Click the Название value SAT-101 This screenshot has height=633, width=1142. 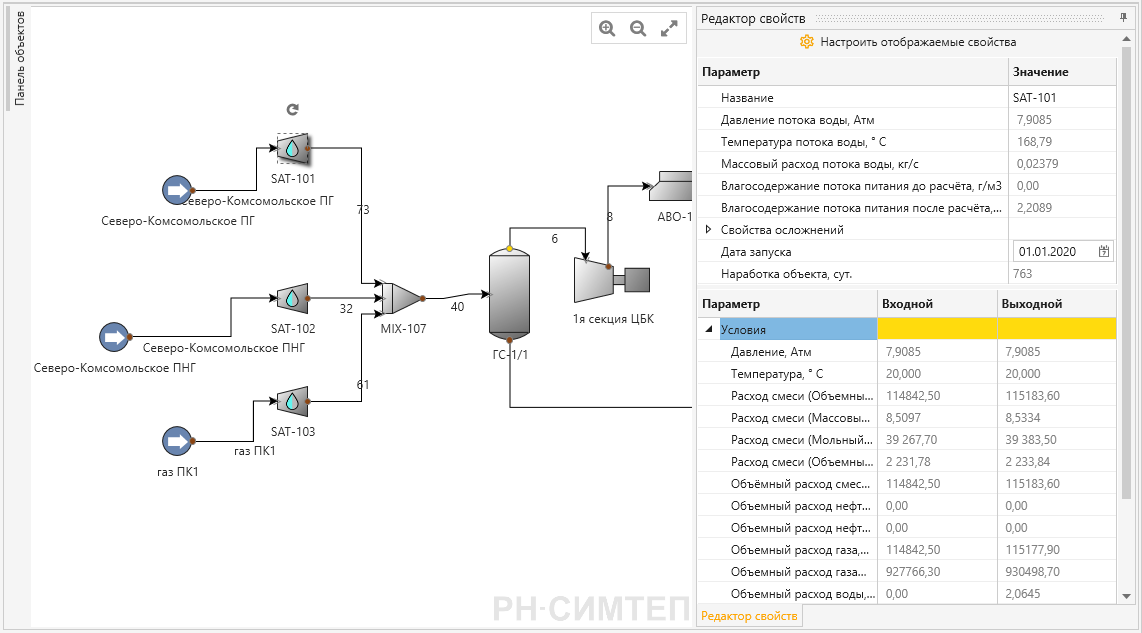(x=1034, y=98)
